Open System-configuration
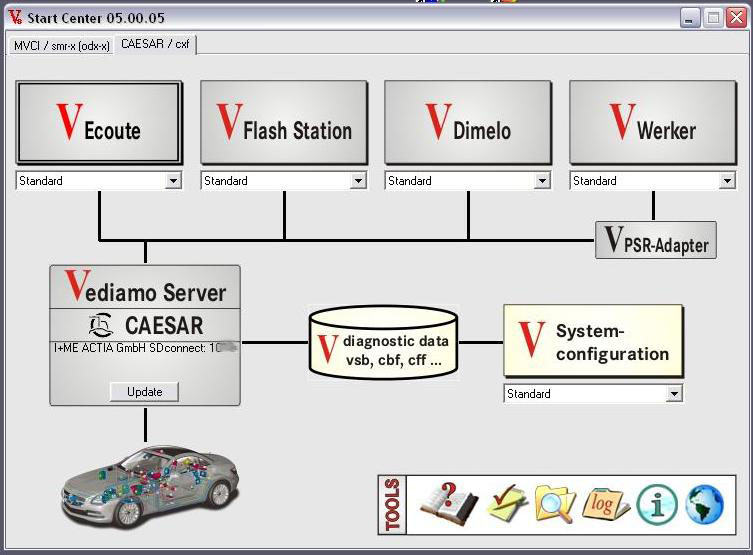Viewport: 753px width, 555px height. click(x=593, y=342)
